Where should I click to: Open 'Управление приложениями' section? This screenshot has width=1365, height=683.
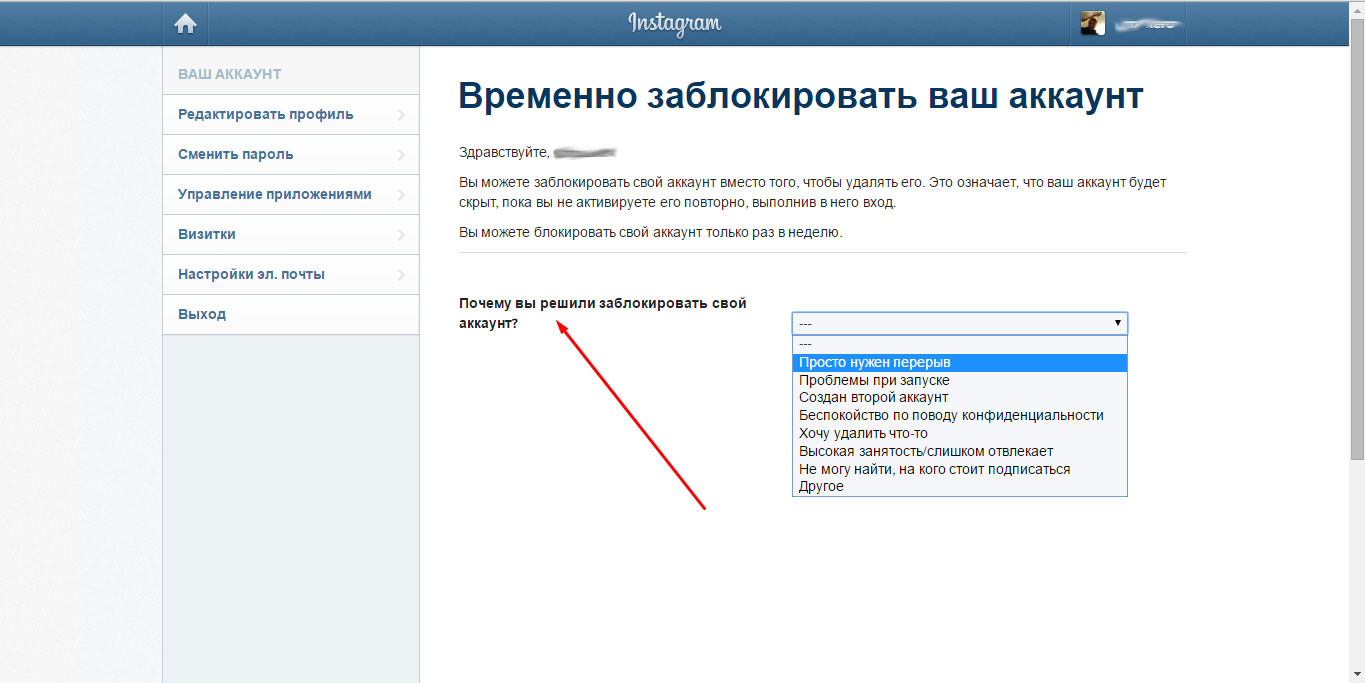275,194
